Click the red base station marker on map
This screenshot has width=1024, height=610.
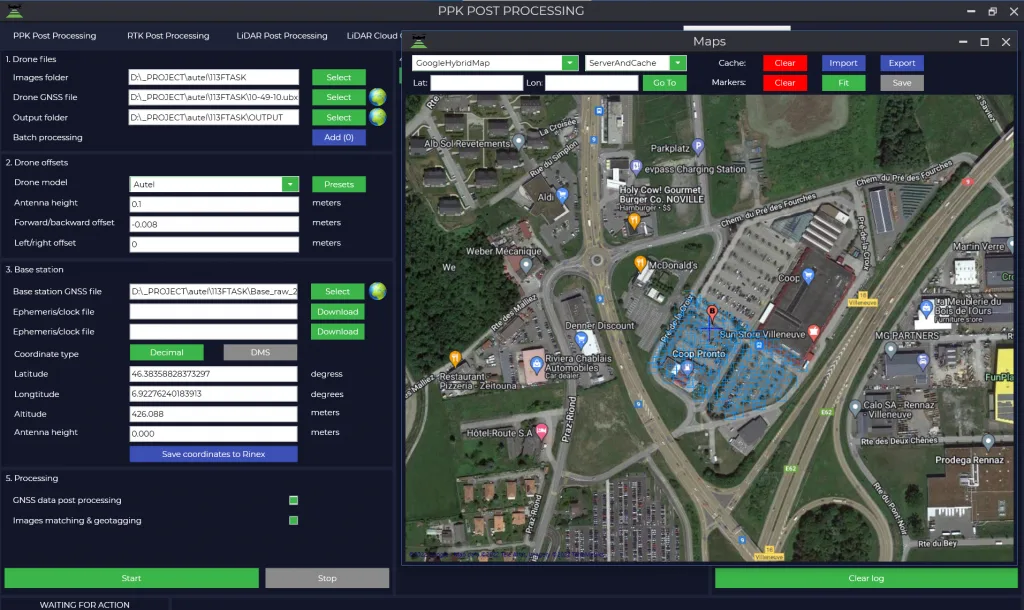pos(712,312)
